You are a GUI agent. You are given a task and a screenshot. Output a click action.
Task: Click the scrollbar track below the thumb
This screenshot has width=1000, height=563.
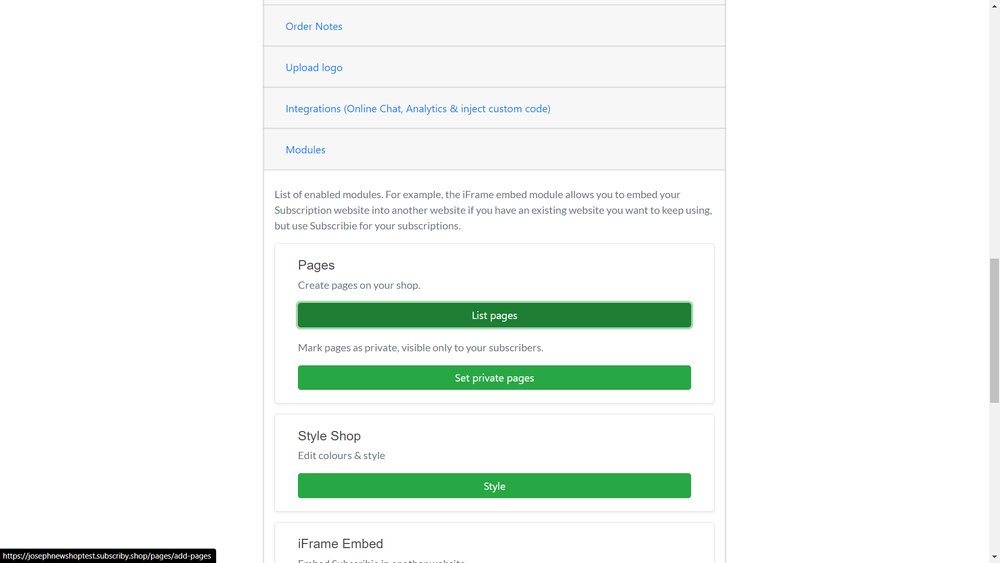tap(994, 478)
